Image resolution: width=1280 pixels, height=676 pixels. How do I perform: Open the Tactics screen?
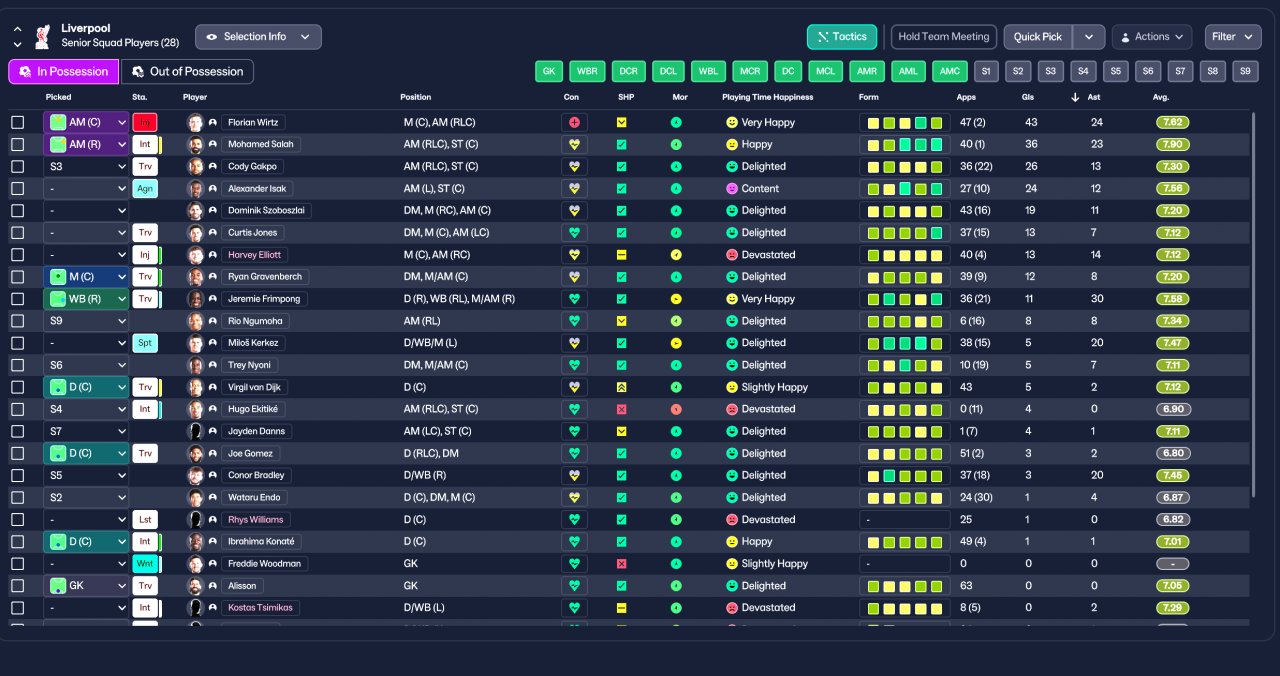(842, 37)
